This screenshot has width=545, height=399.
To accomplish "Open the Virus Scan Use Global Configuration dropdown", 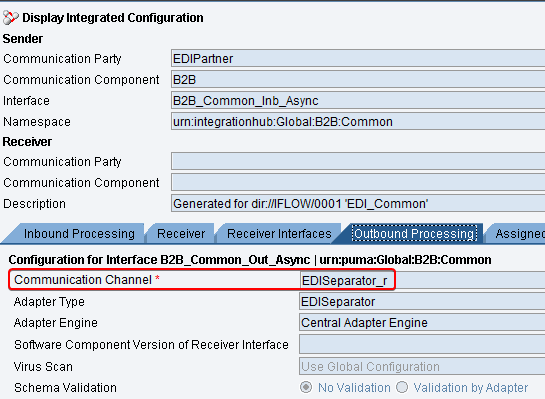I will pos(422,366).
